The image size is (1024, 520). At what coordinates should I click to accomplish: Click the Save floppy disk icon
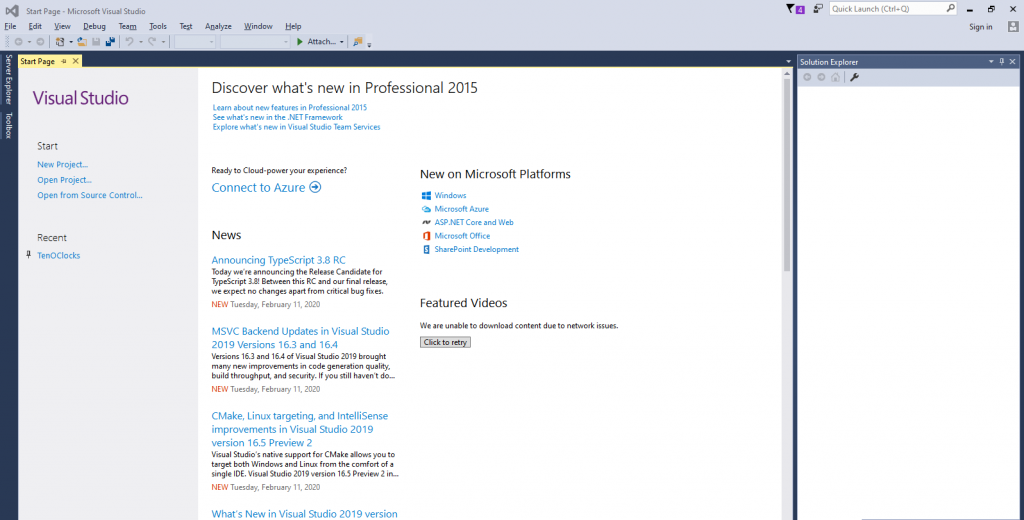[x=96, y=42]
